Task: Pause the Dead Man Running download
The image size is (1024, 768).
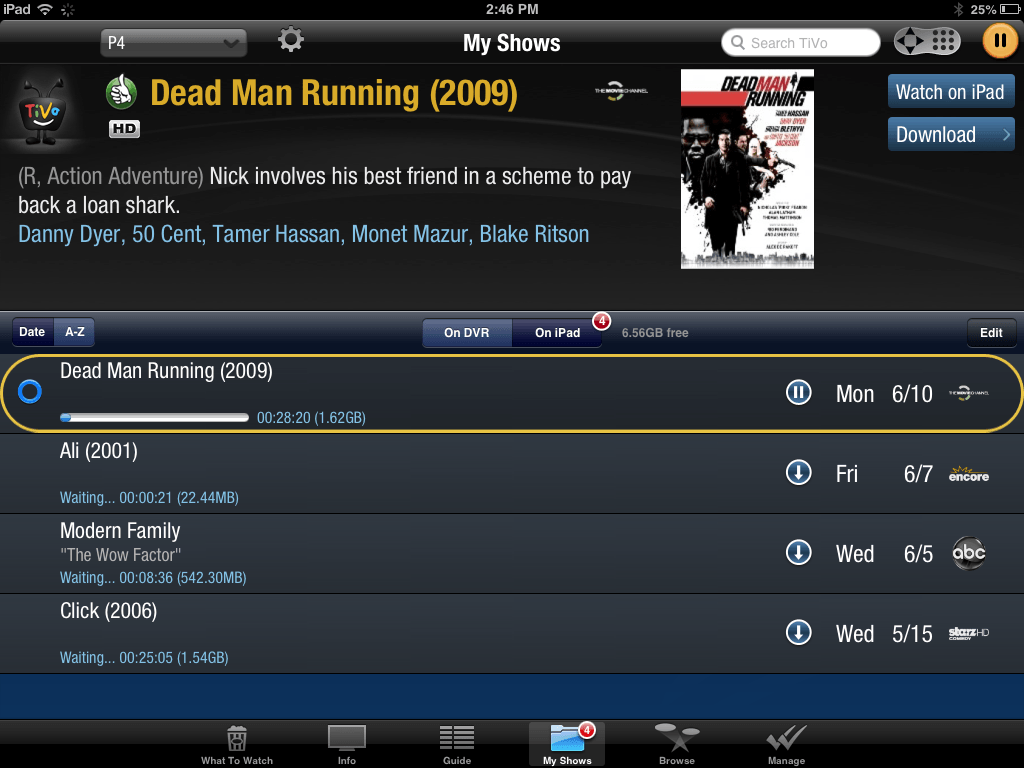Action: [x=798, y=393]
